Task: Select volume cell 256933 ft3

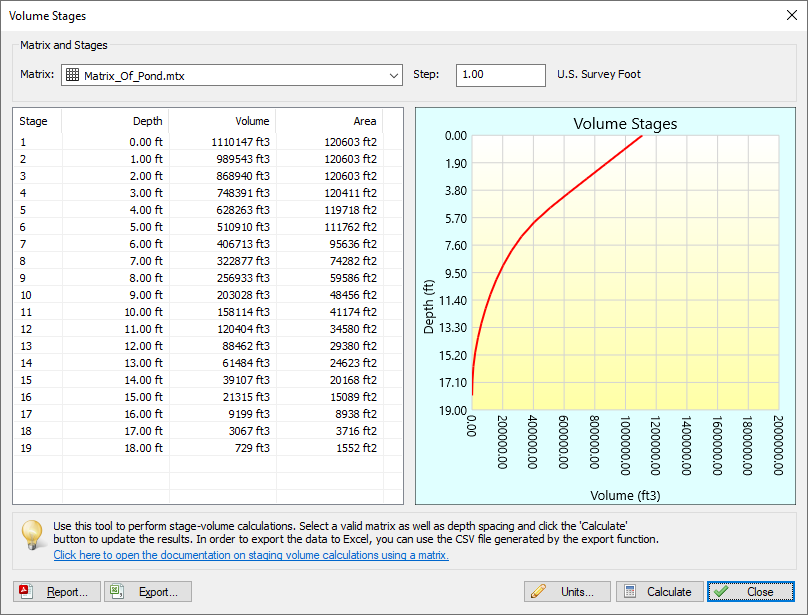Action: [243, 278]
